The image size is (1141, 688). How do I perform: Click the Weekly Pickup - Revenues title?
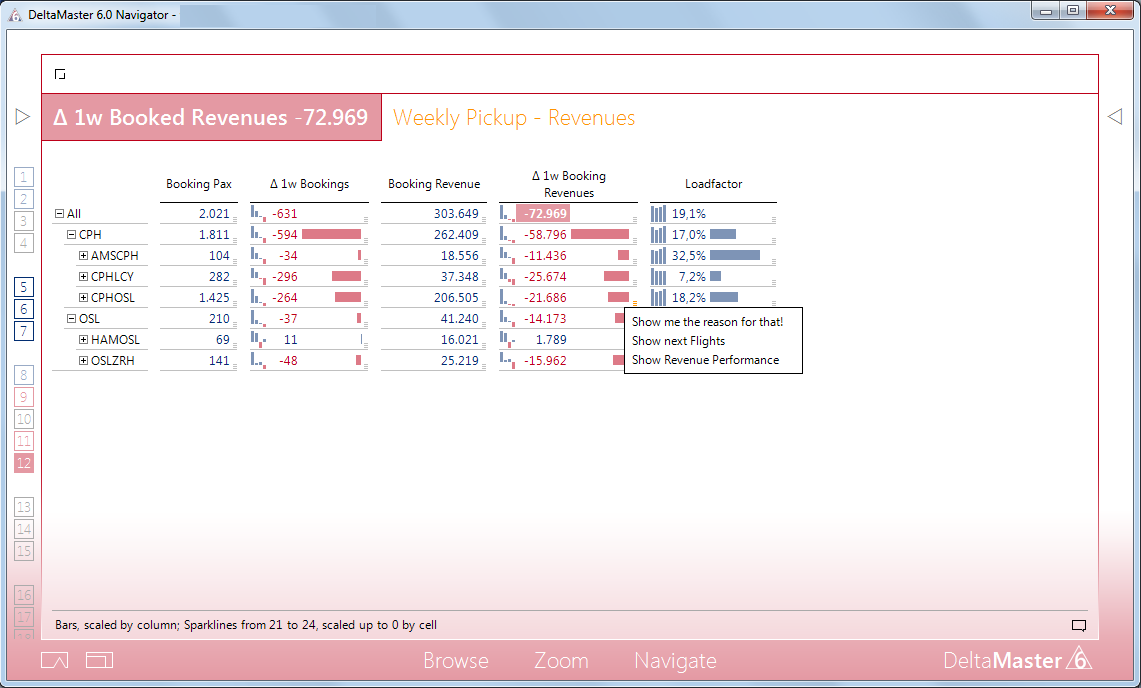click(514, 118)
